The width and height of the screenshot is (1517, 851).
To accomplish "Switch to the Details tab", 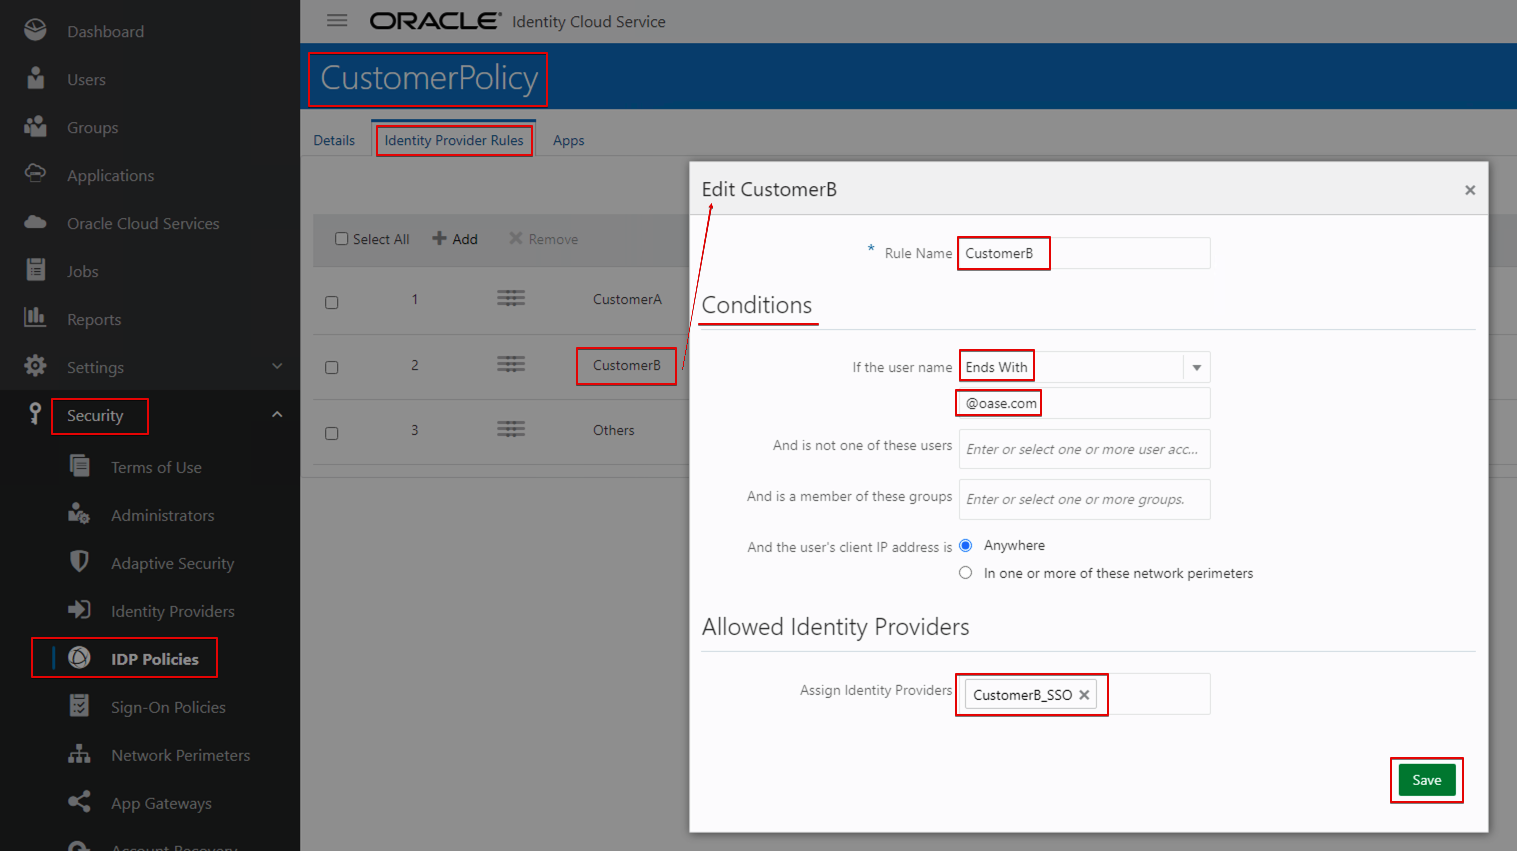I will (x=334, y=140).
